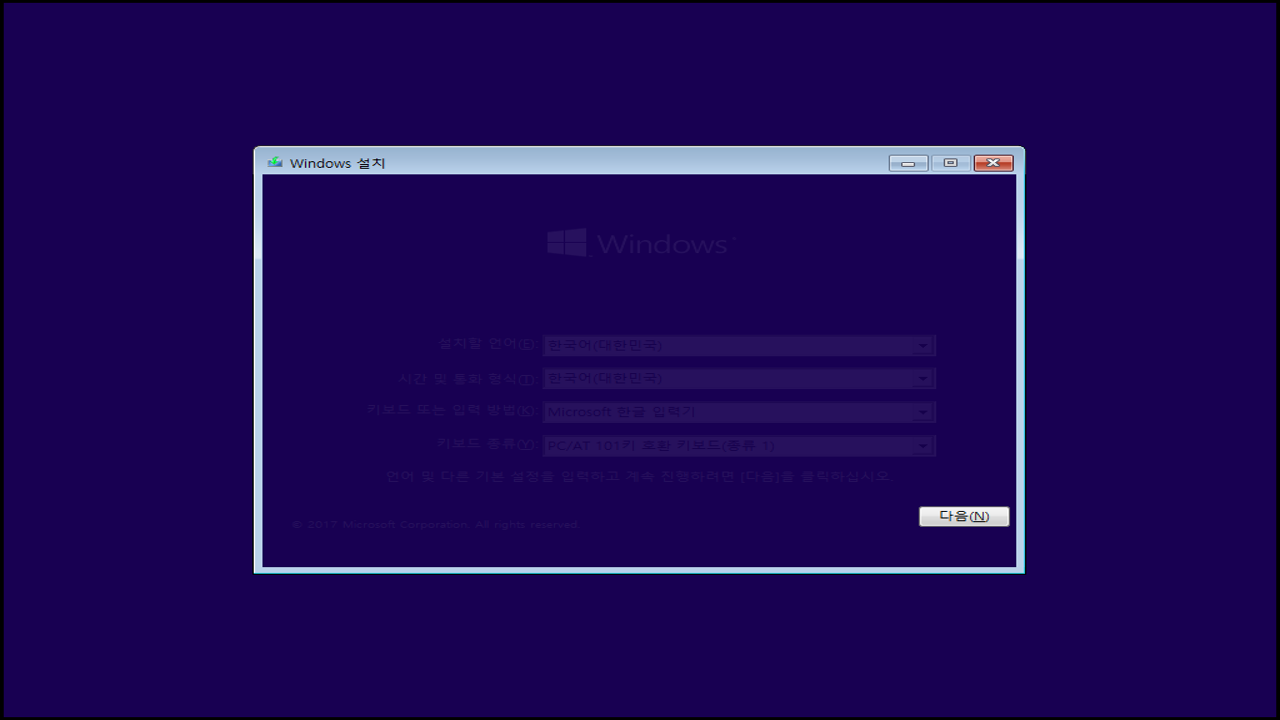Open the PC/AT 101키 호환 키보드 type dropdown
Screen dimensions: 1280x720
(x=739, y=445)
